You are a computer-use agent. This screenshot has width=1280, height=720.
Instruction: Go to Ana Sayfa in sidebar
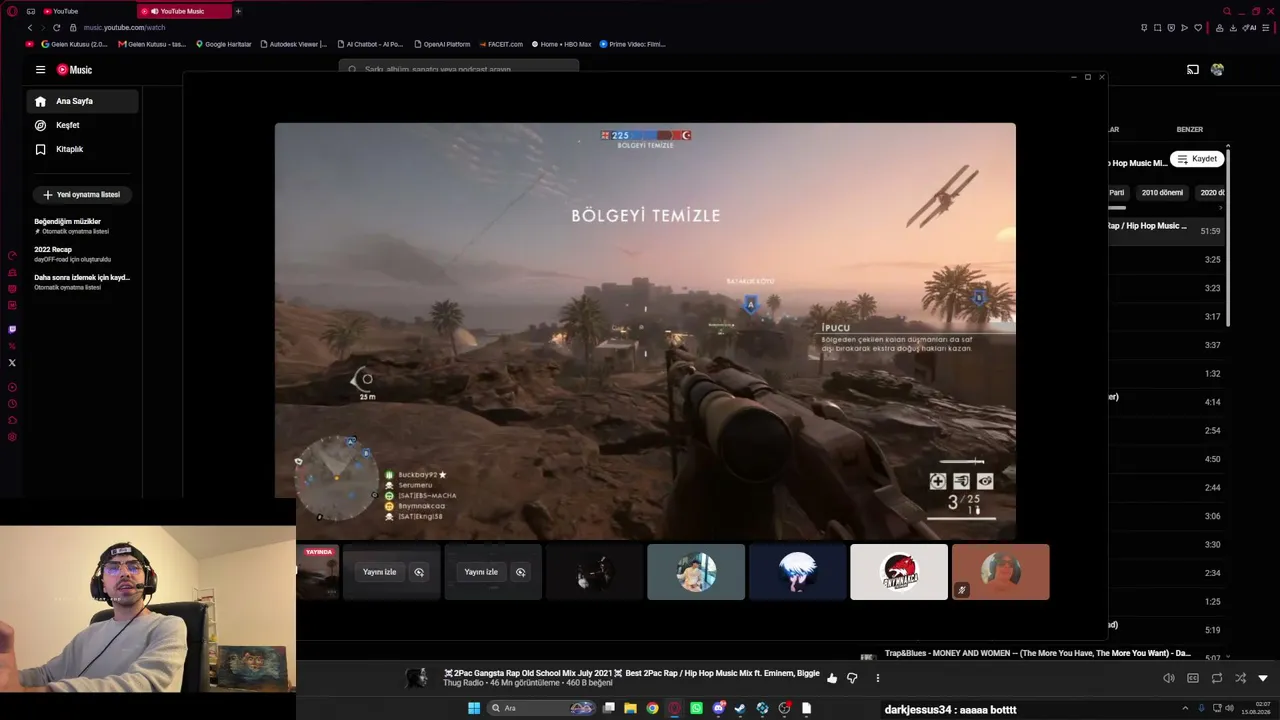(82, 101)
